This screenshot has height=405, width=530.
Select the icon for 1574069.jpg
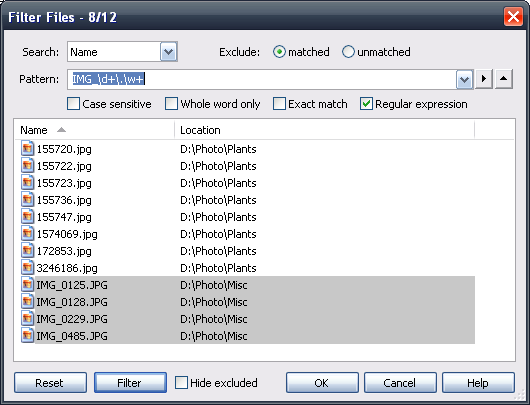27,234
